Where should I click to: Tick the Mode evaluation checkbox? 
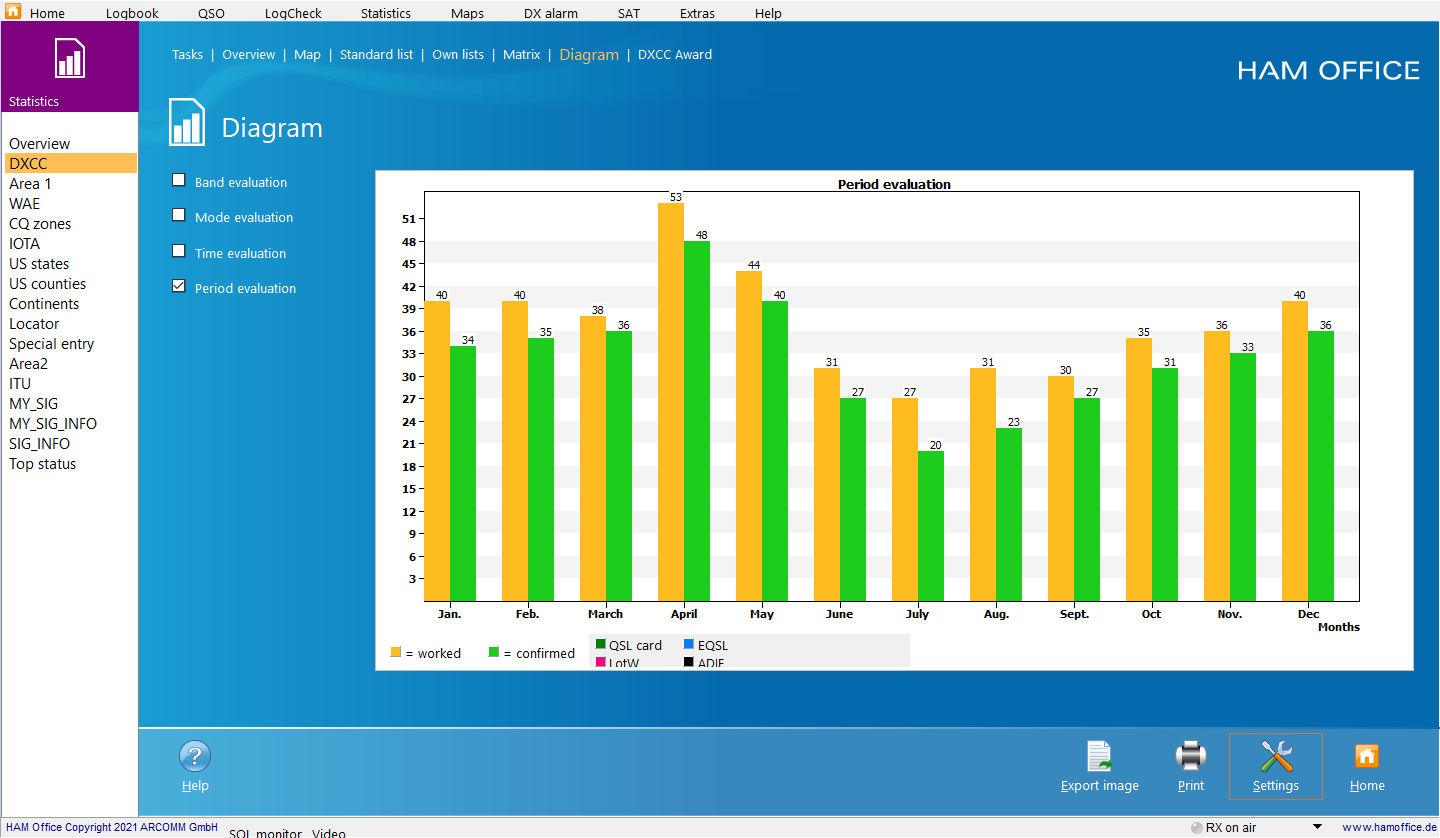tap(179, 215)
